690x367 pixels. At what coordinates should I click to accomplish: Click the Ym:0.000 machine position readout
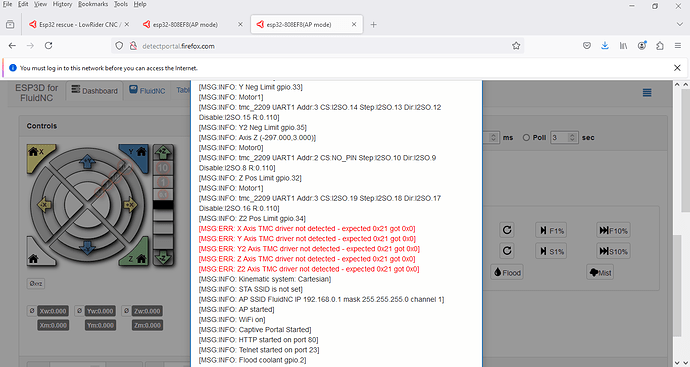pyautogui.click(x=100, y=325)
